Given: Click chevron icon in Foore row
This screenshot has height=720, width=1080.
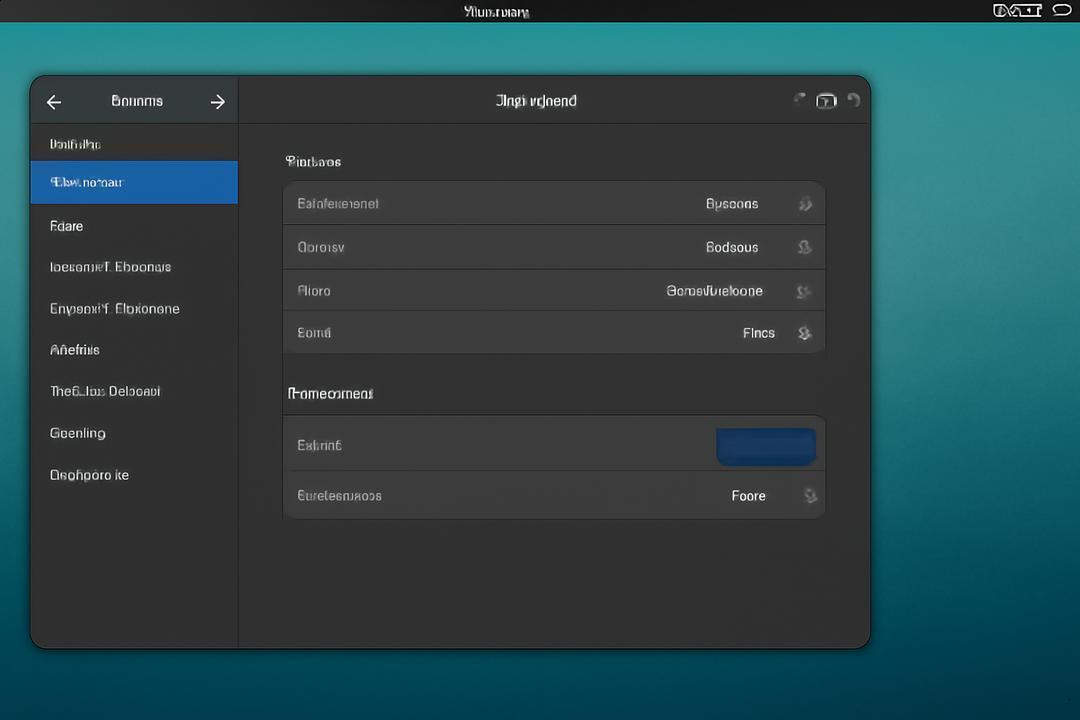Looking at the screenshot, I should tap(810, 496).
